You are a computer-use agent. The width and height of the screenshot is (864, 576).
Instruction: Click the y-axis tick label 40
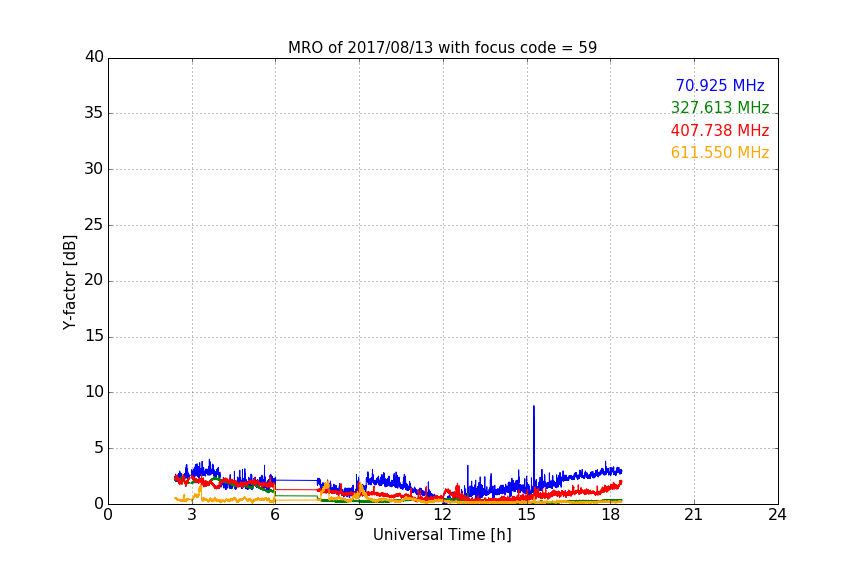click(94, 57)
